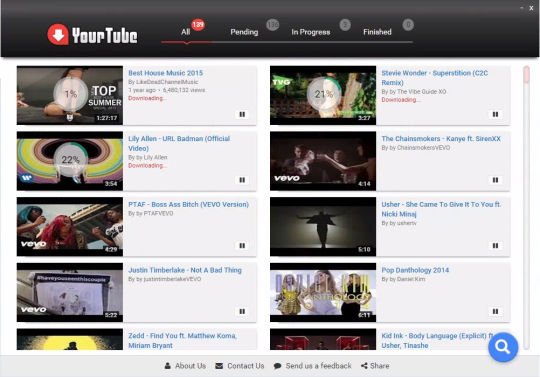Open Kid Ink Body Language title
Viewport: 540px width, 377px height.
tap(437, 341)
